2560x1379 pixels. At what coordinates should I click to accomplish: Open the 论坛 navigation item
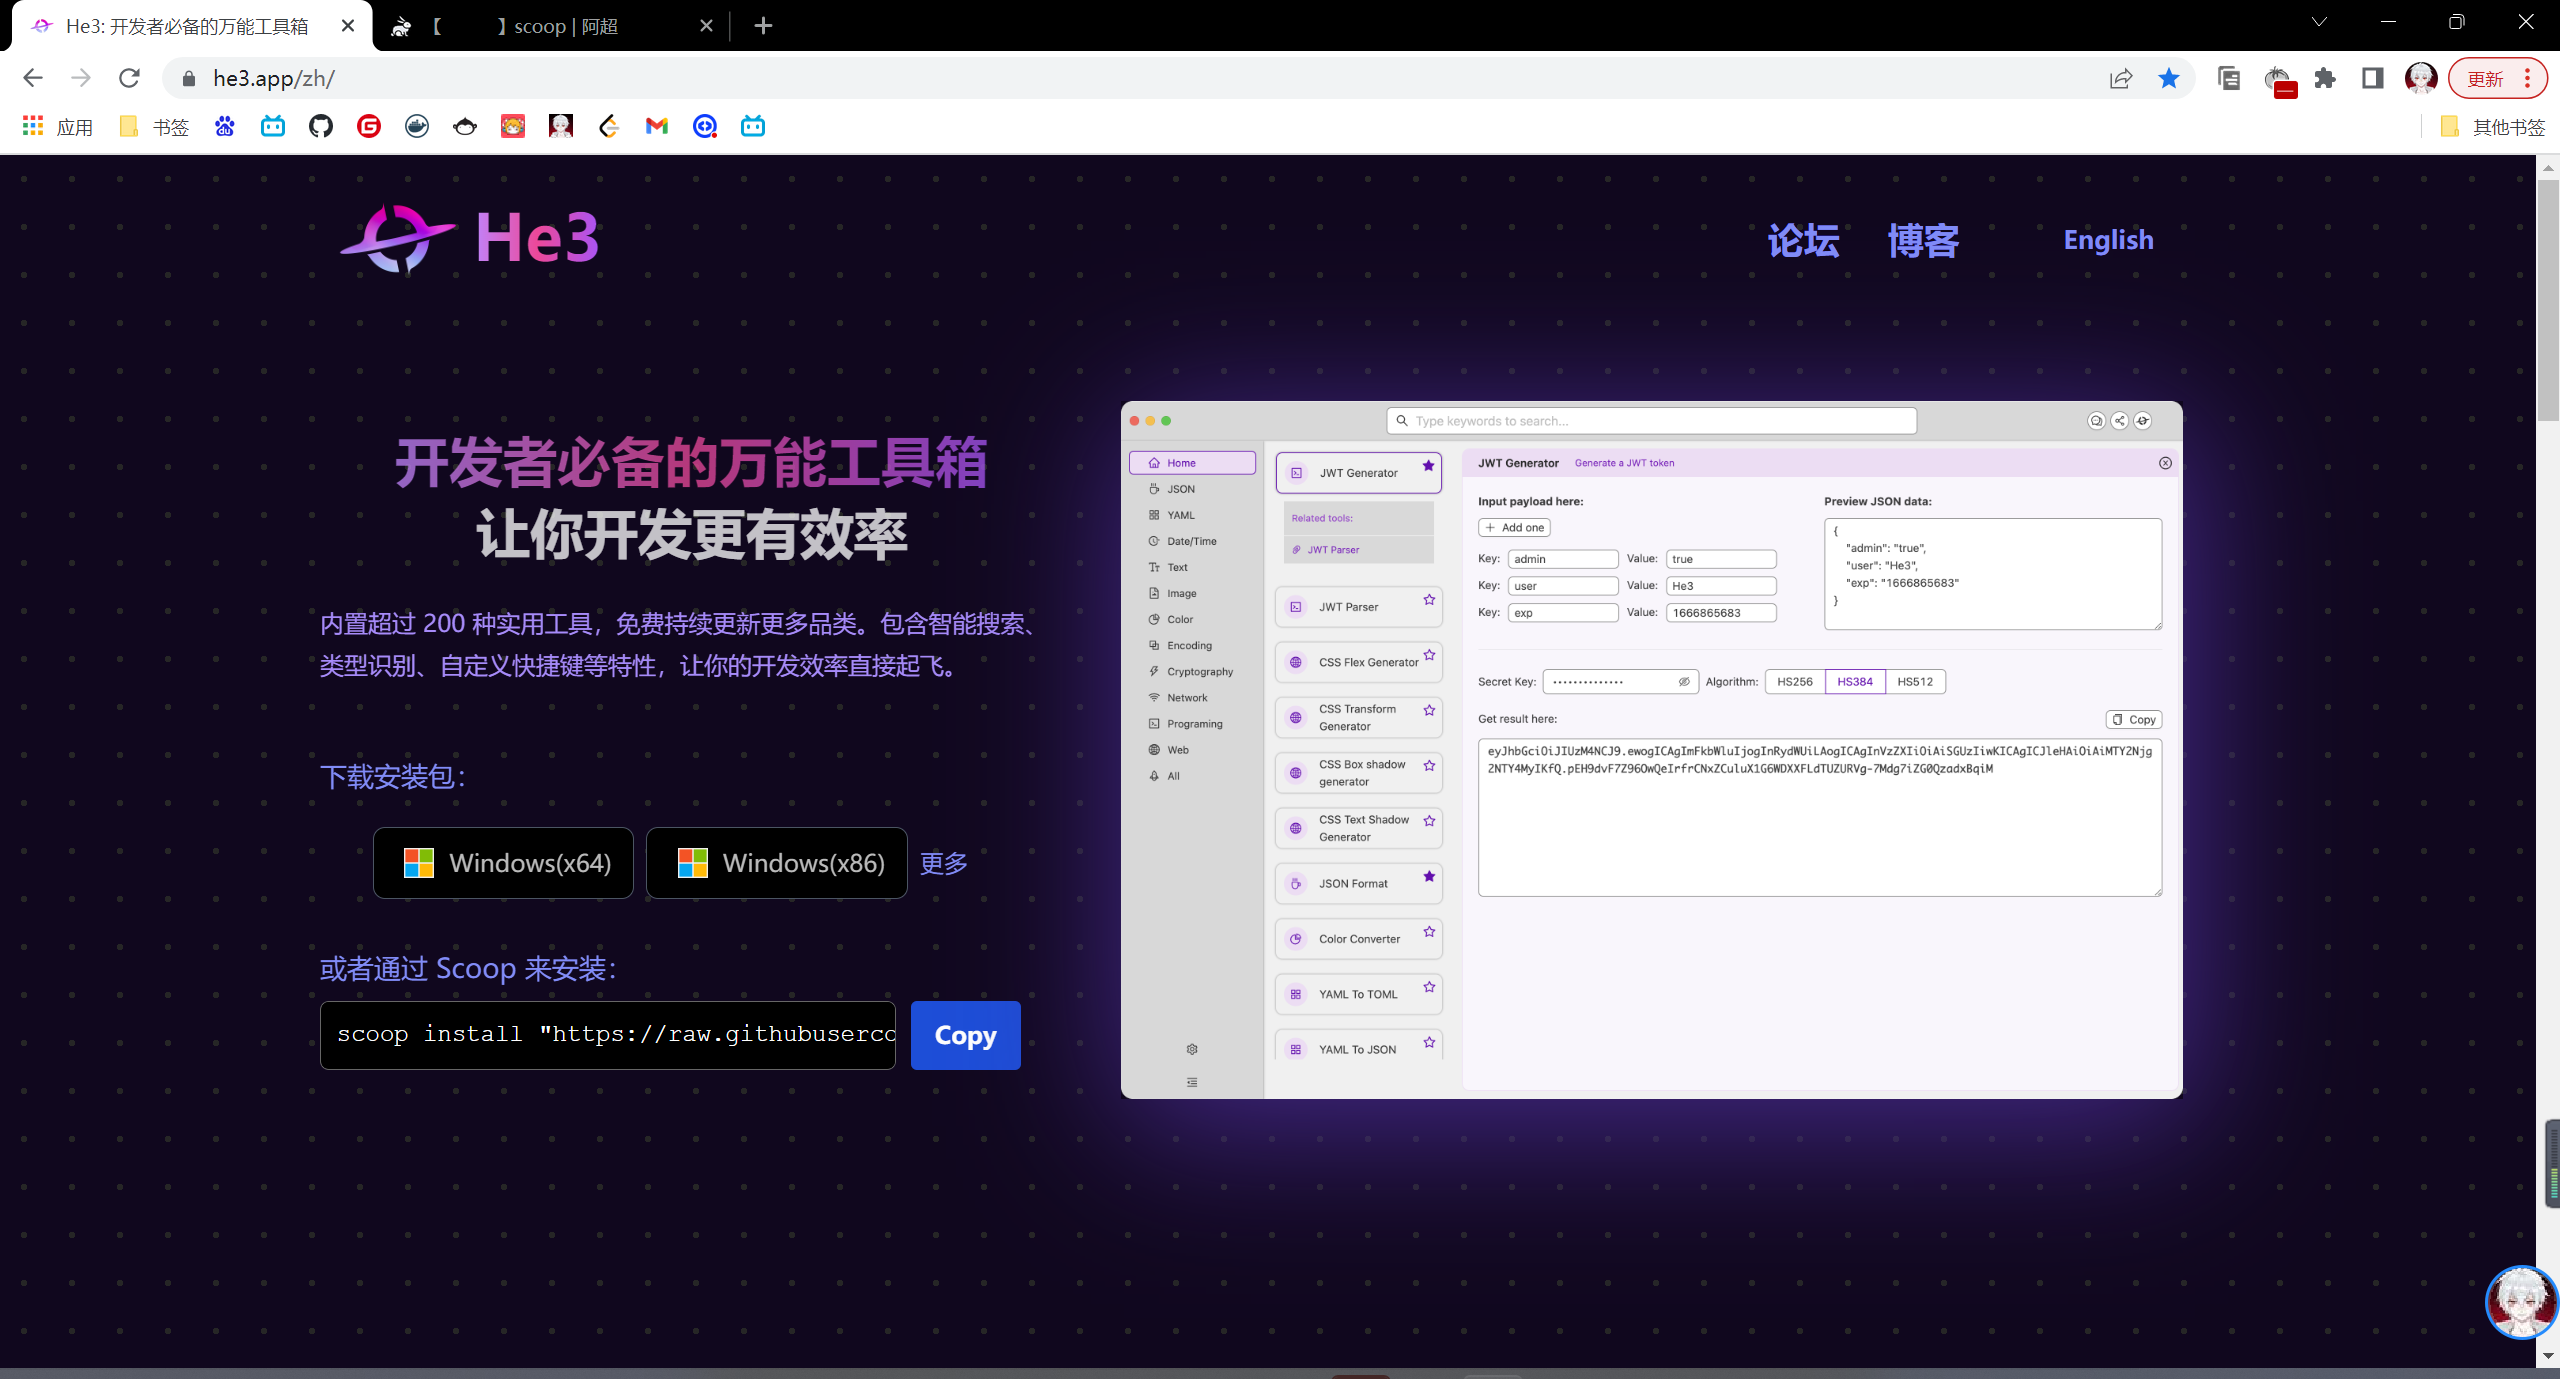pos(1803,240)
